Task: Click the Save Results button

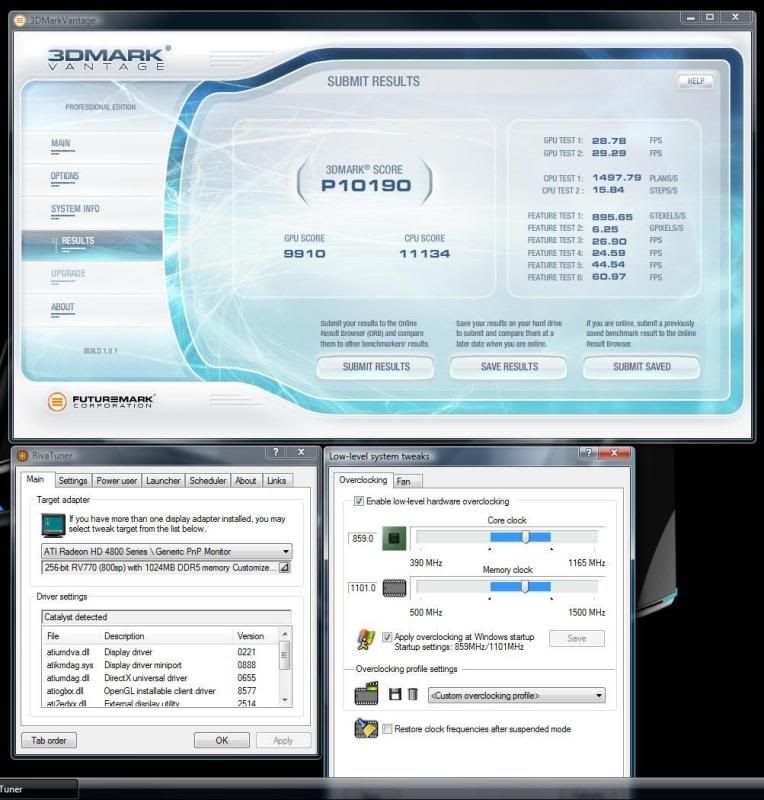Action: (509, 367)
